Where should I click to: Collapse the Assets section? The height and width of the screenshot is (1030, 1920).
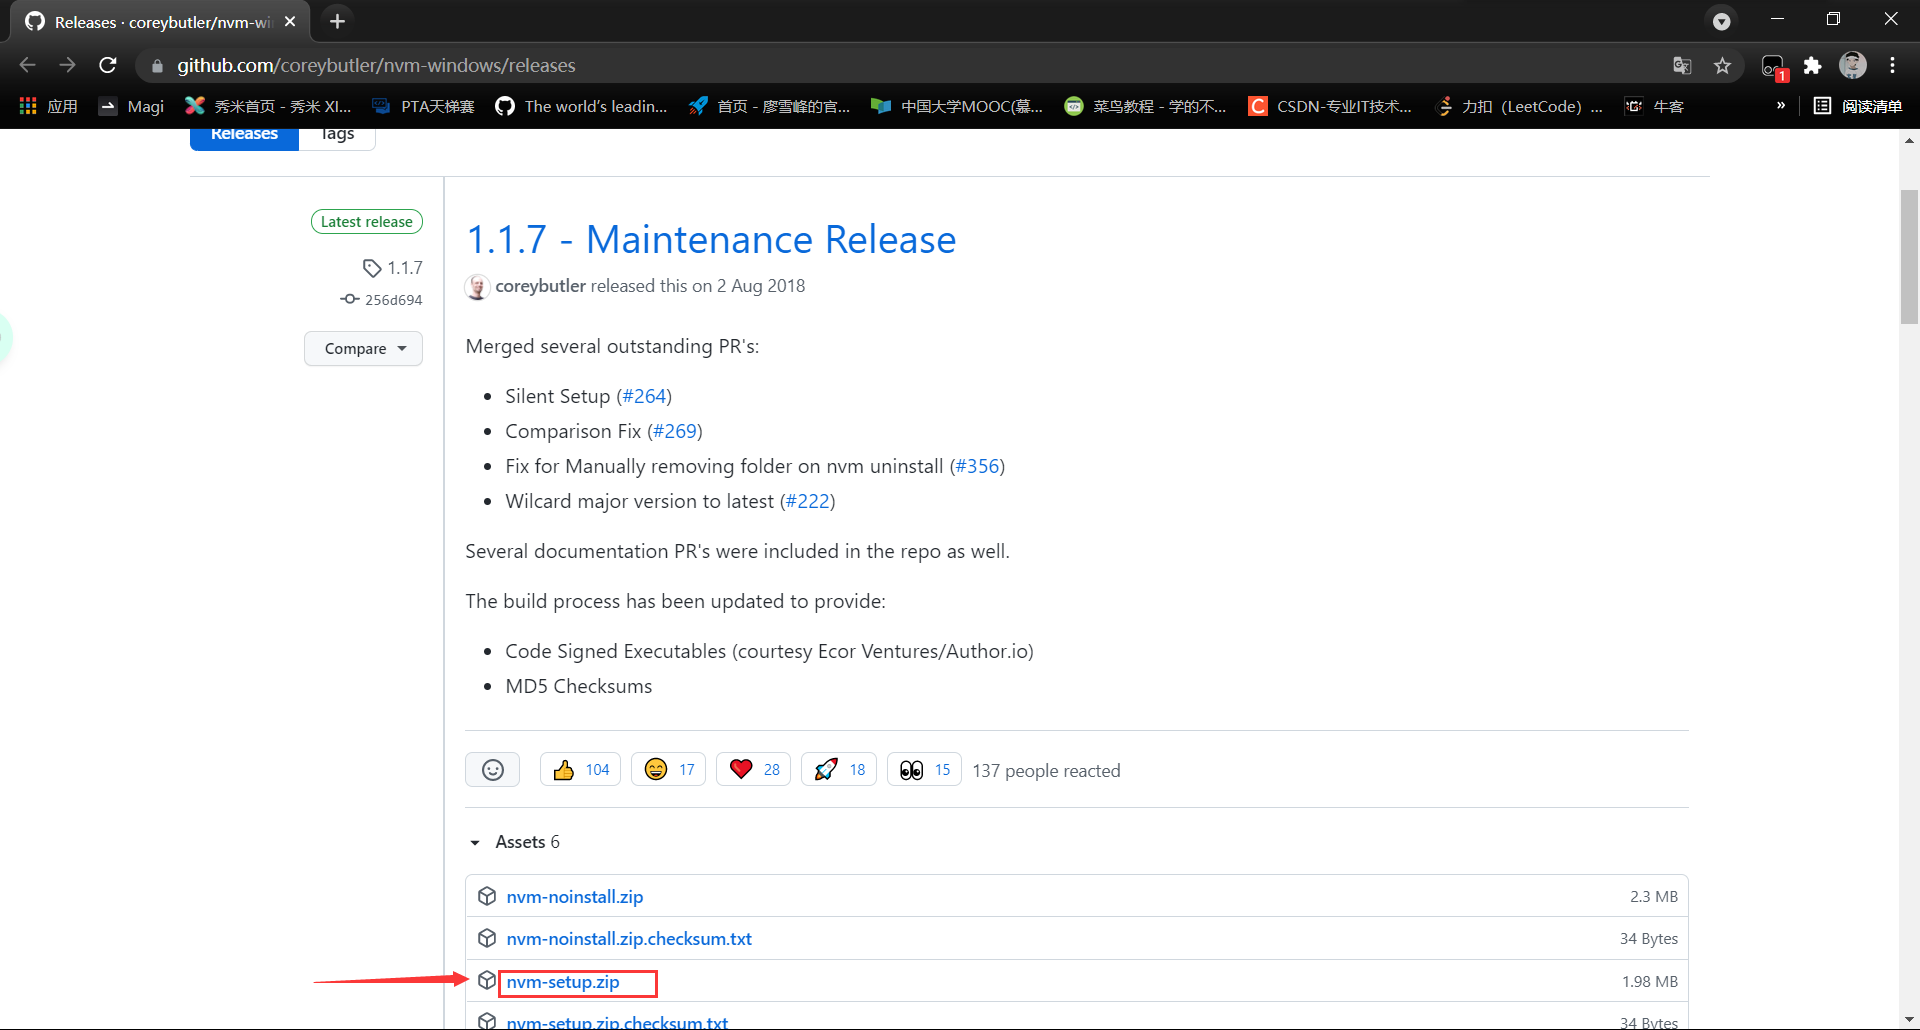click(514, 842)
